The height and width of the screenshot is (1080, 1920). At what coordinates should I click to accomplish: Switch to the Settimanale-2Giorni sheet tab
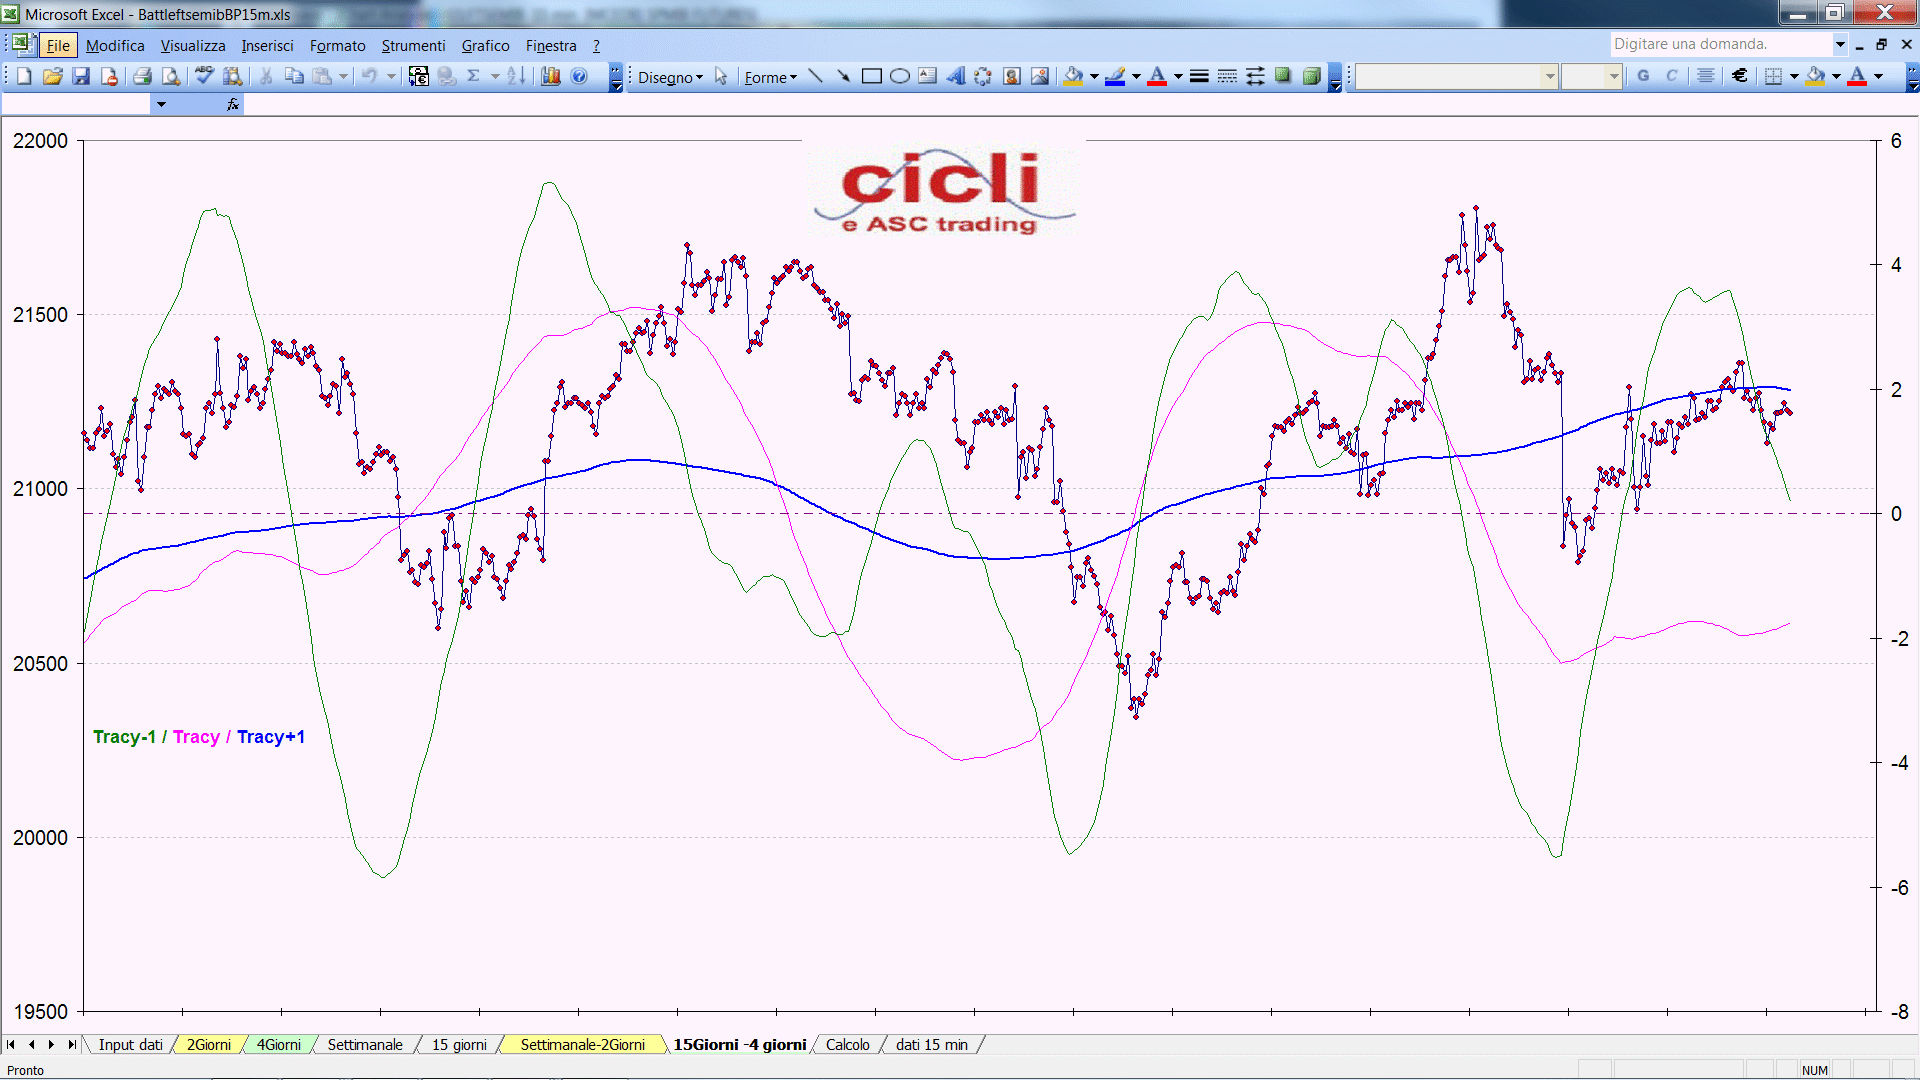point(582,1044)
